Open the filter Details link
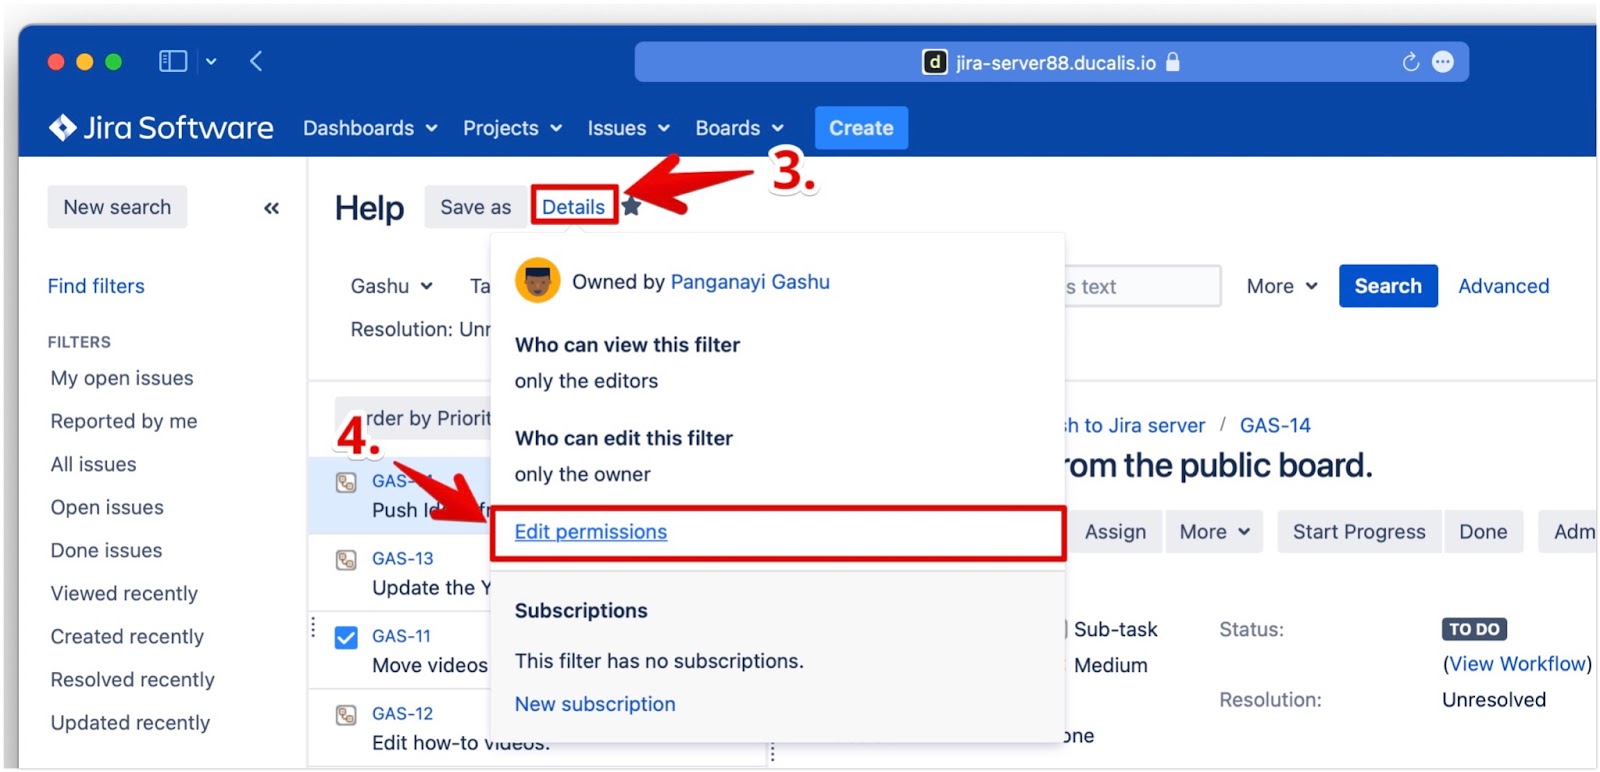1600x772 pixels. point(573,207)
